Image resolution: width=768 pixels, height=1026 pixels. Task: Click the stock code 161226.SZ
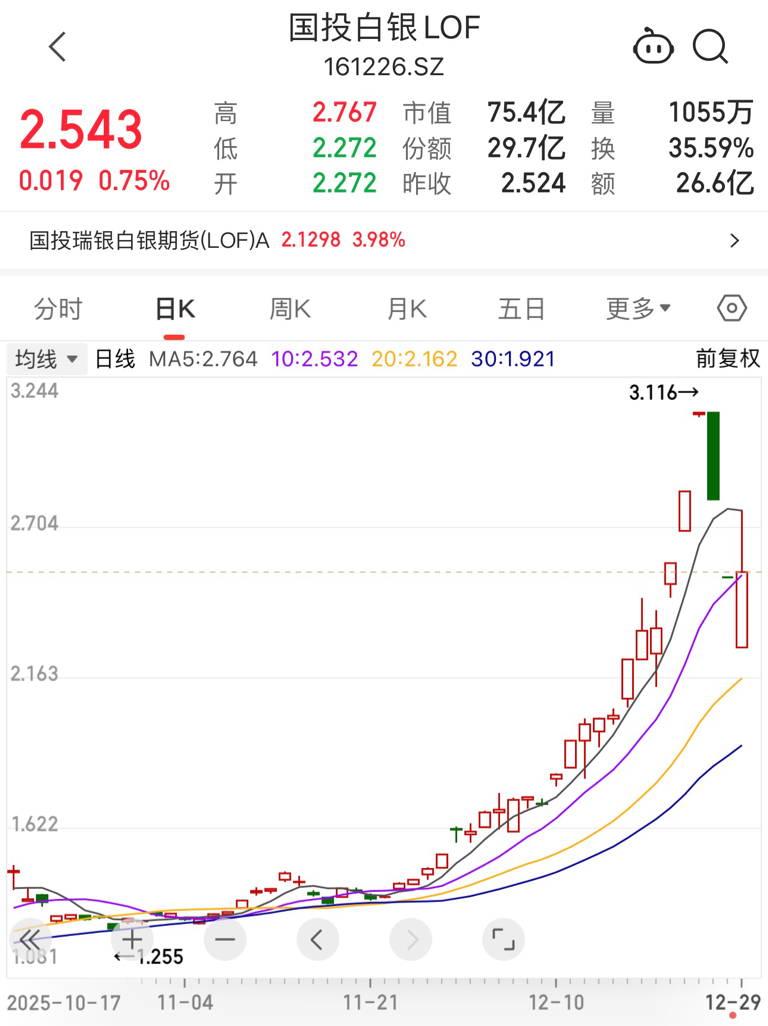(x=384, y=67)
